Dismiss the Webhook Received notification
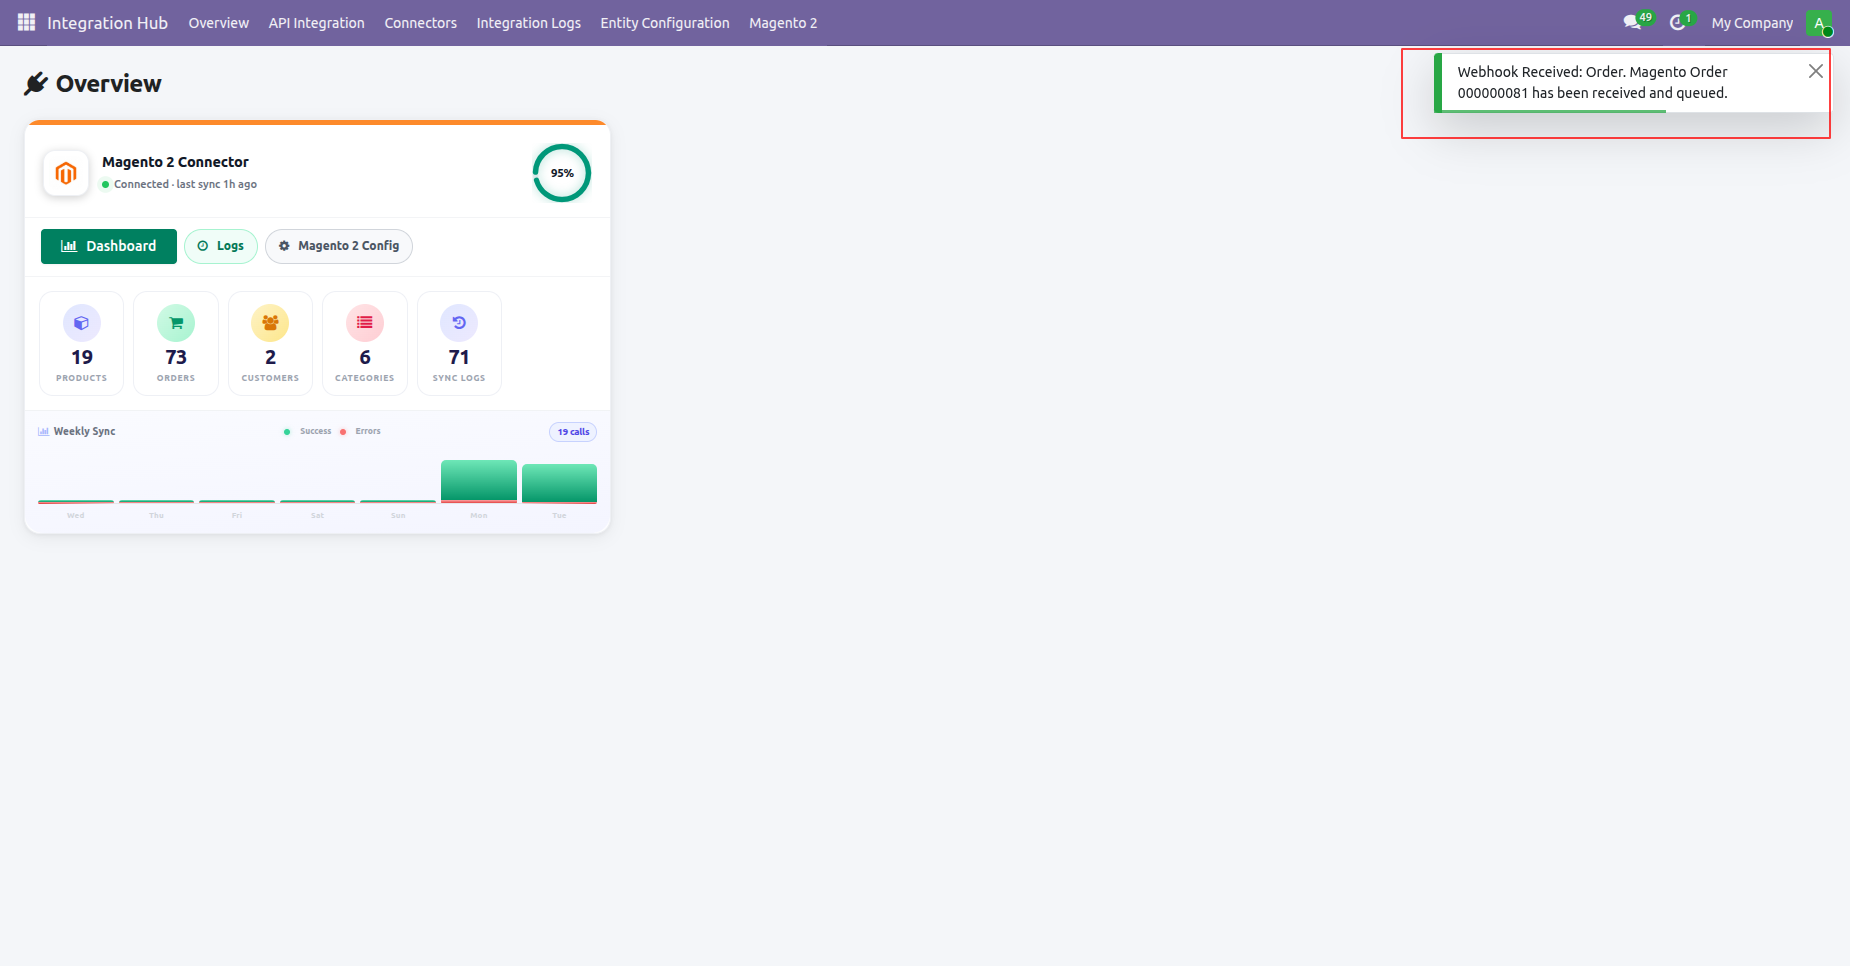Viewport: 1850px width, 966px height. 1815,71
